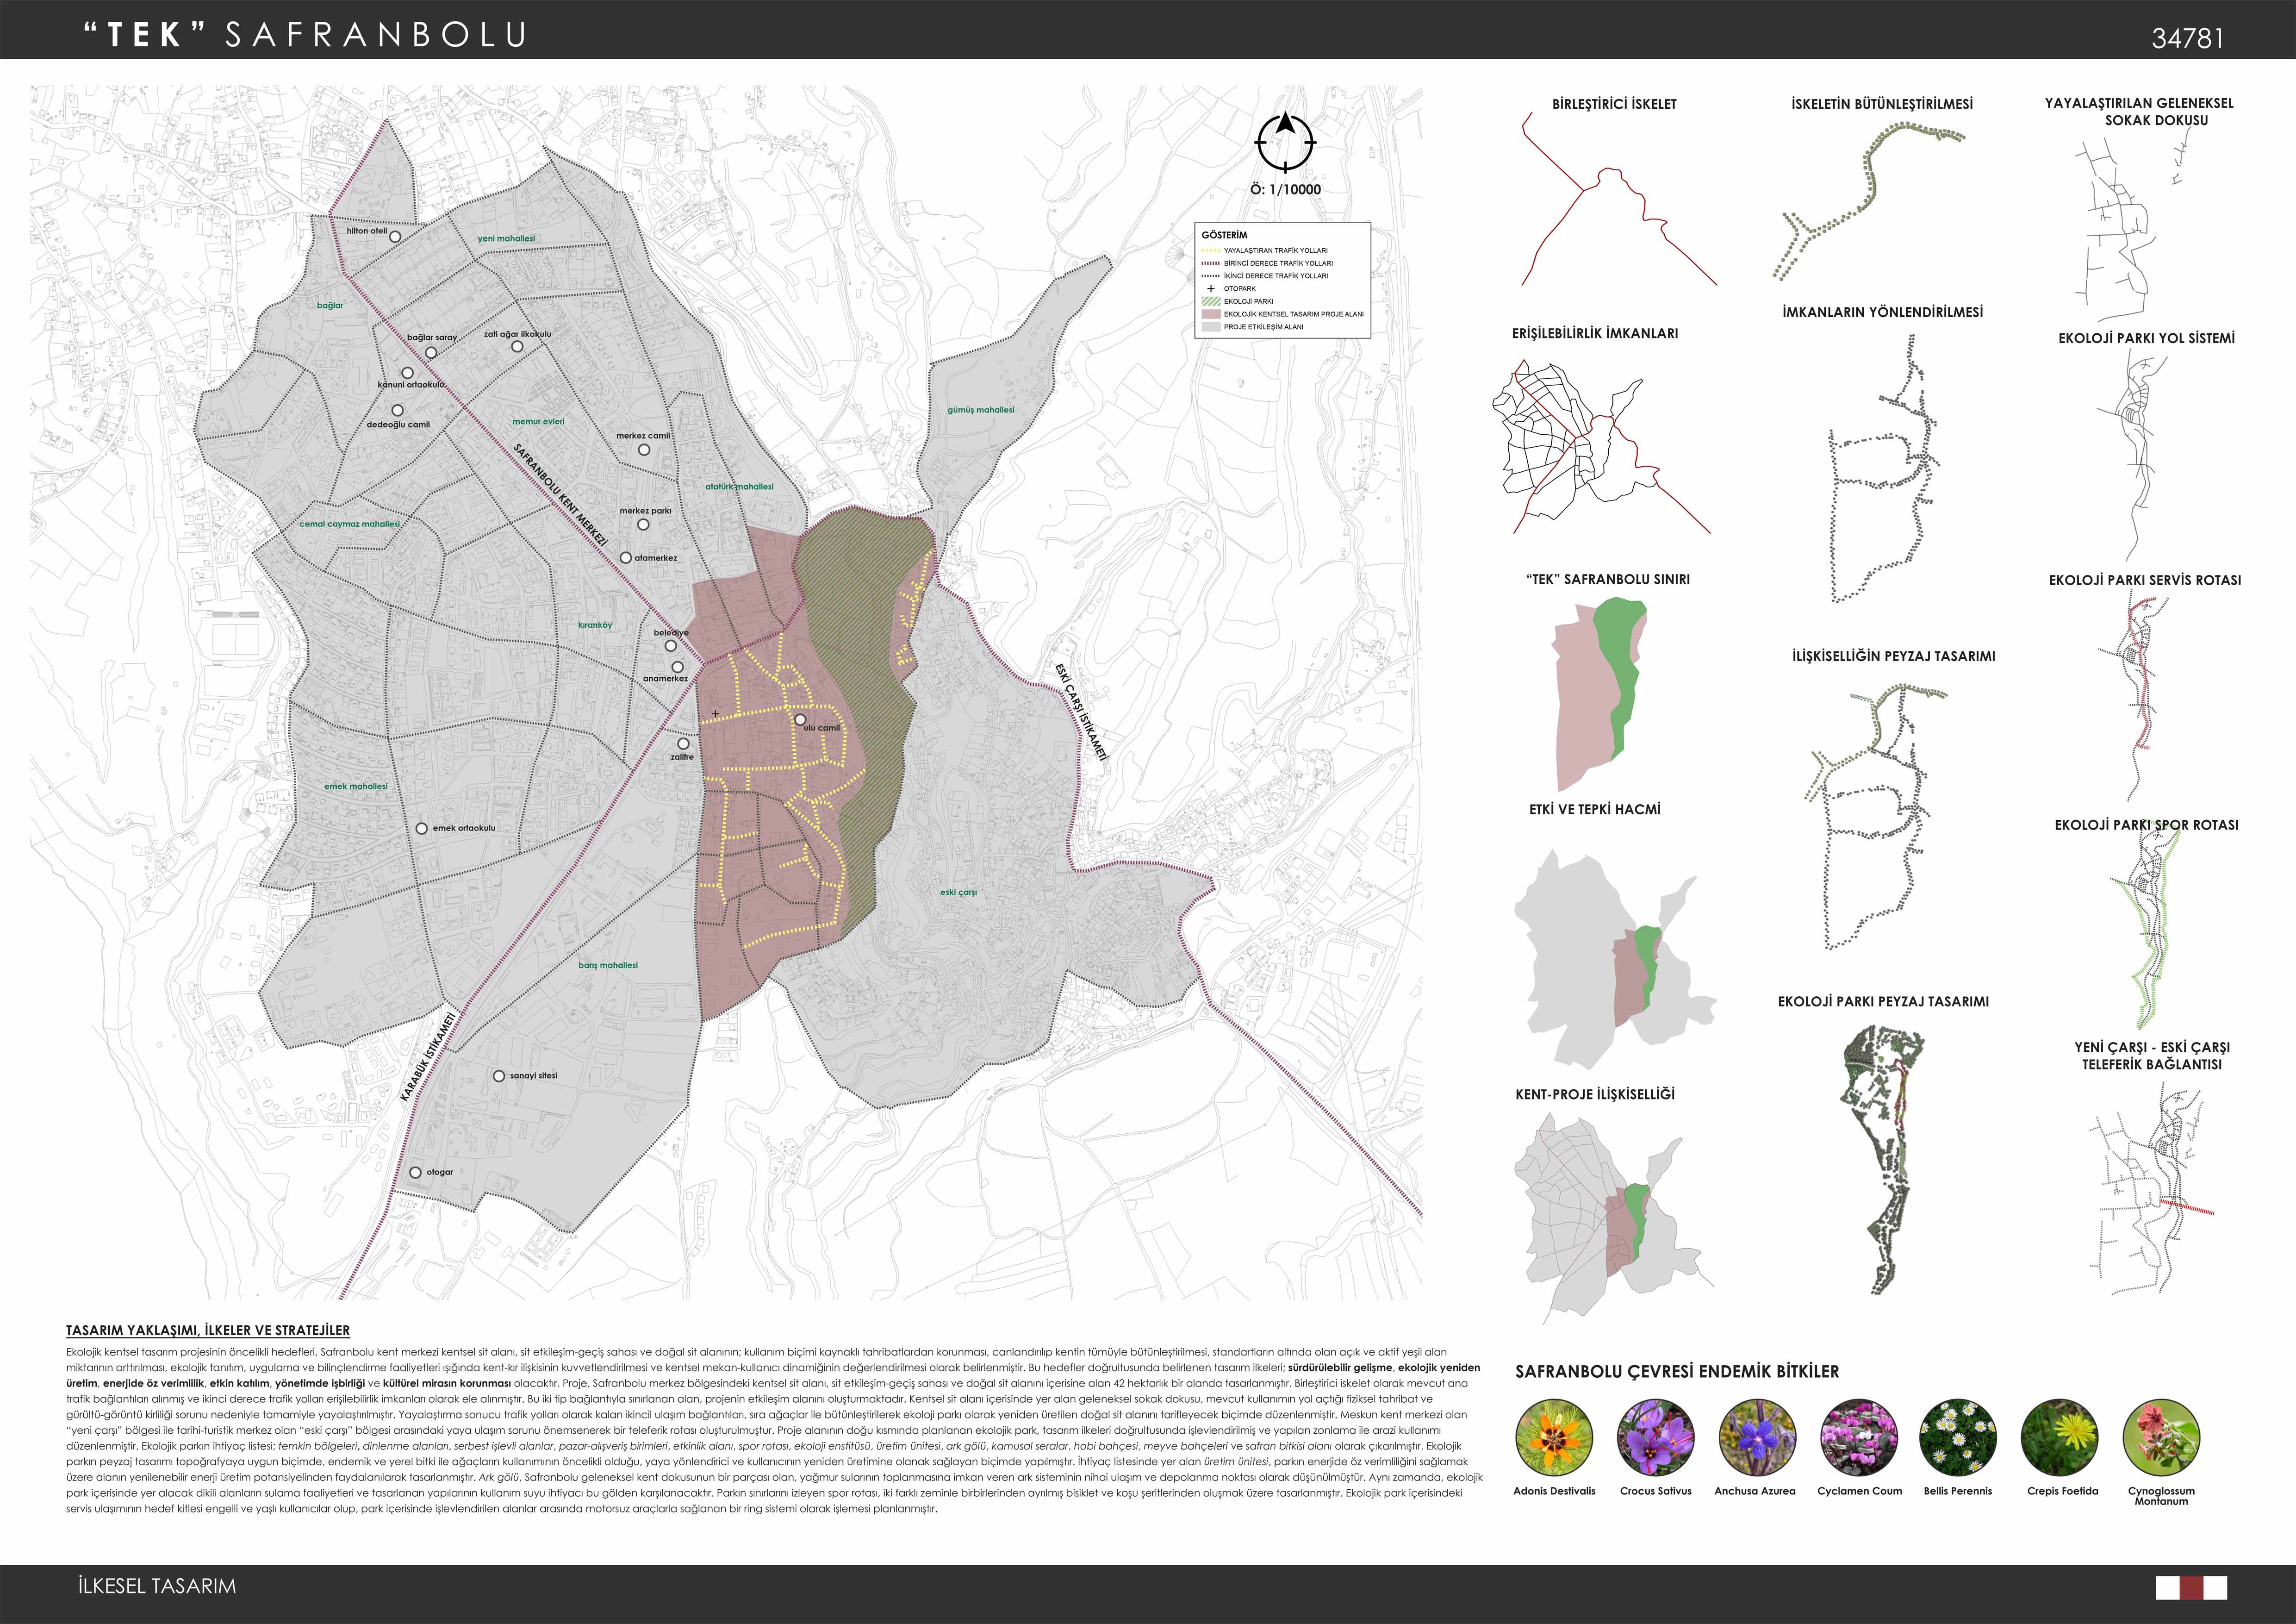Click the İLKESEL TASARIM footer text
The image size is (2296, 1624).
point(157,1587)
